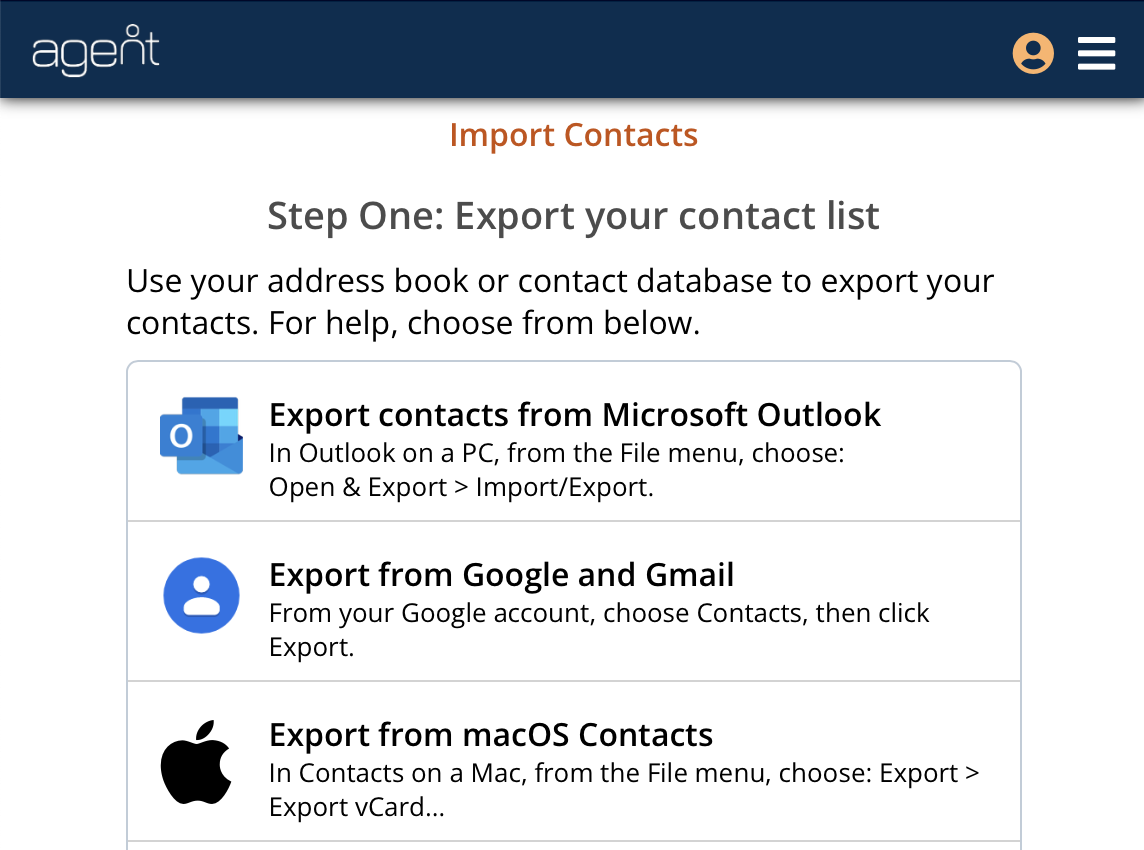Click Step One: Export your contact list heading
The image size is (1144, 850).
click(573, 216)
